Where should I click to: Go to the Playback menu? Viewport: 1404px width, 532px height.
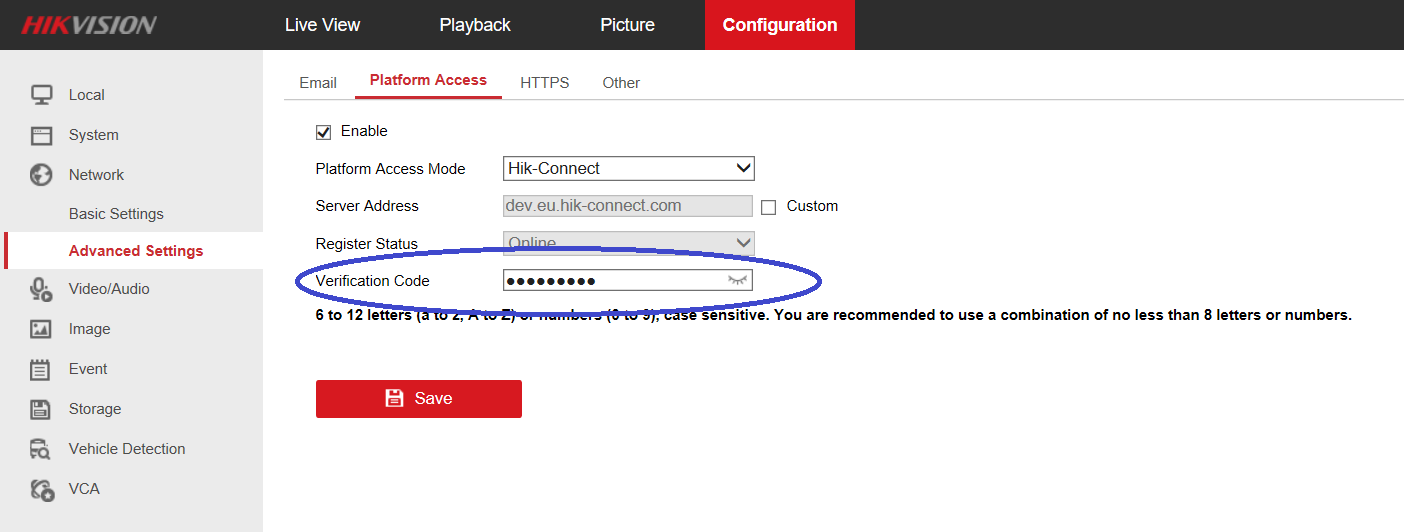[475, 25]
